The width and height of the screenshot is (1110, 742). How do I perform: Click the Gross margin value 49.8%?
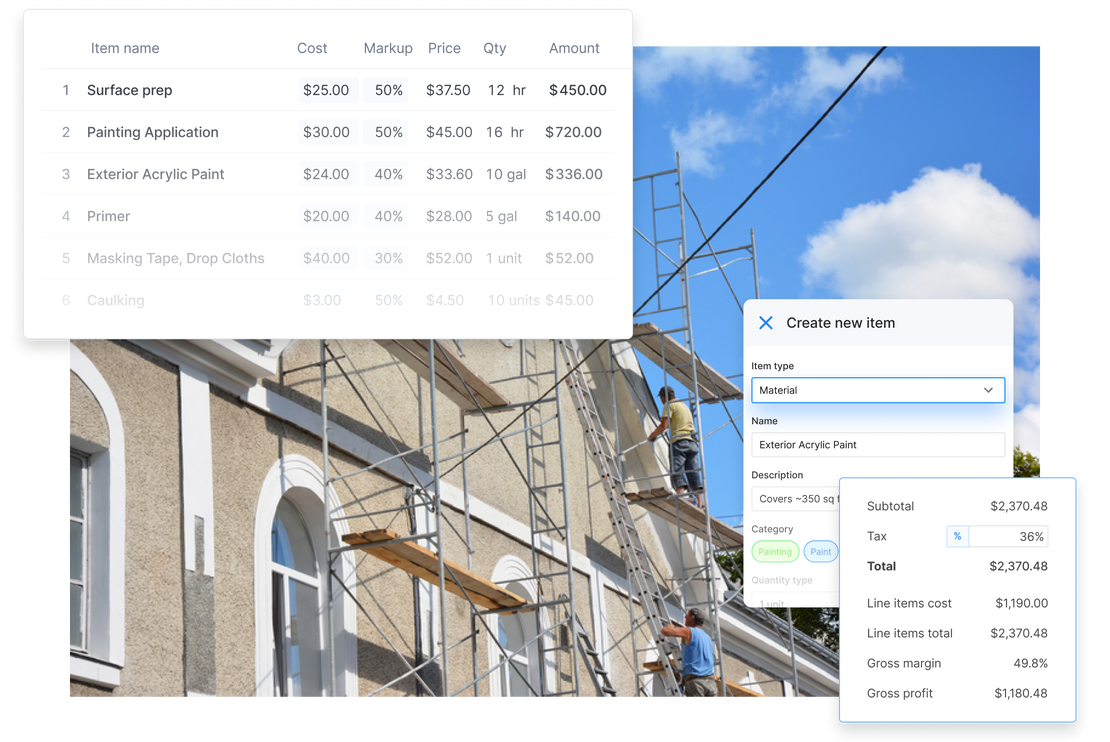tap(1030, 663)
